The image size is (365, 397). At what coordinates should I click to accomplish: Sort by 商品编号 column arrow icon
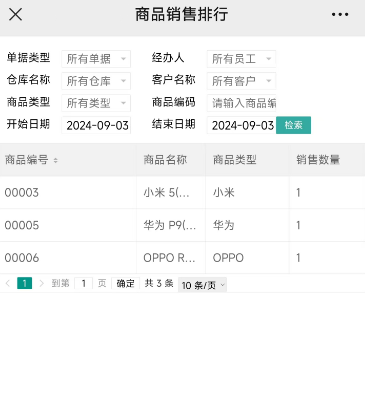click(55, 160)
